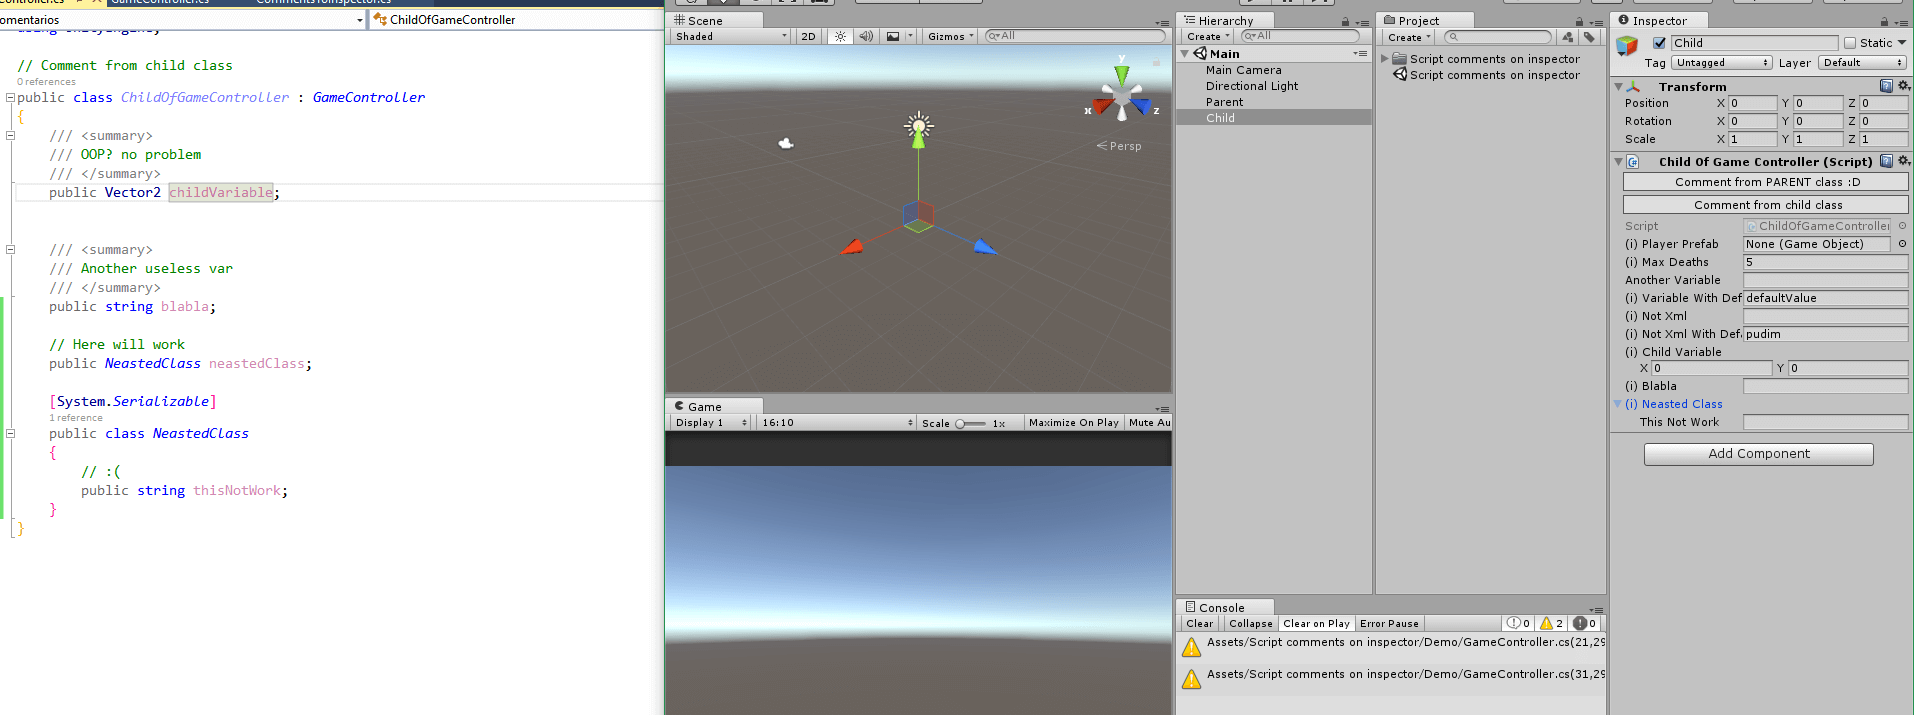1914x715 pixels.
Task: Open Shaded draw mode dropdown
Action: coord(730,36)
